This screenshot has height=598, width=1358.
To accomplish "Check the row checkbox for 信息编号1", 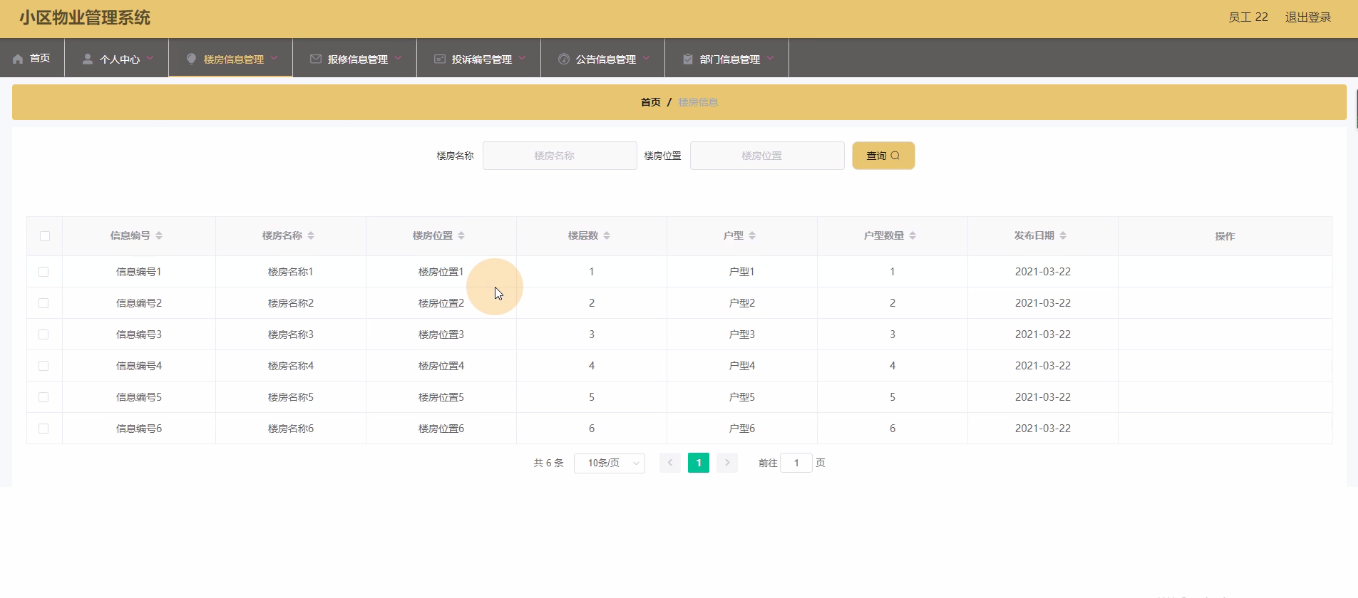I will (44, 272).
